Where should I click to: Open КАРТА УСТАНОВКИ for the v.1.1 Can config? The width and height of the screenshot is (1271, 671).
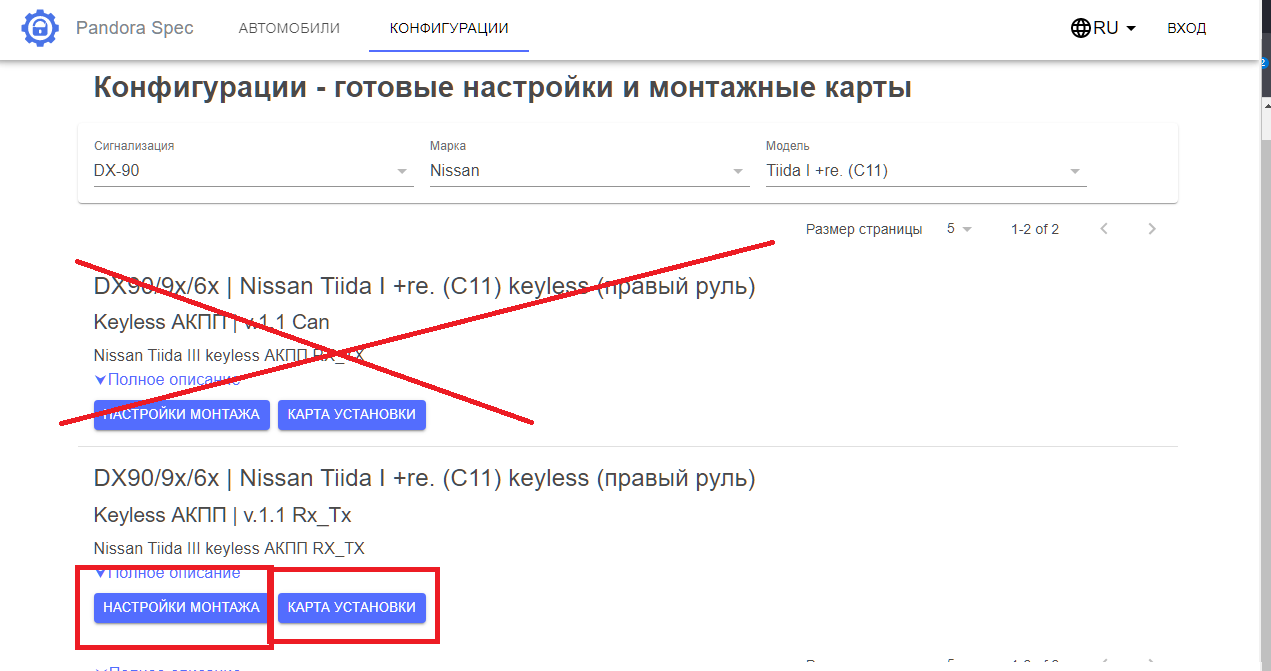351,414
